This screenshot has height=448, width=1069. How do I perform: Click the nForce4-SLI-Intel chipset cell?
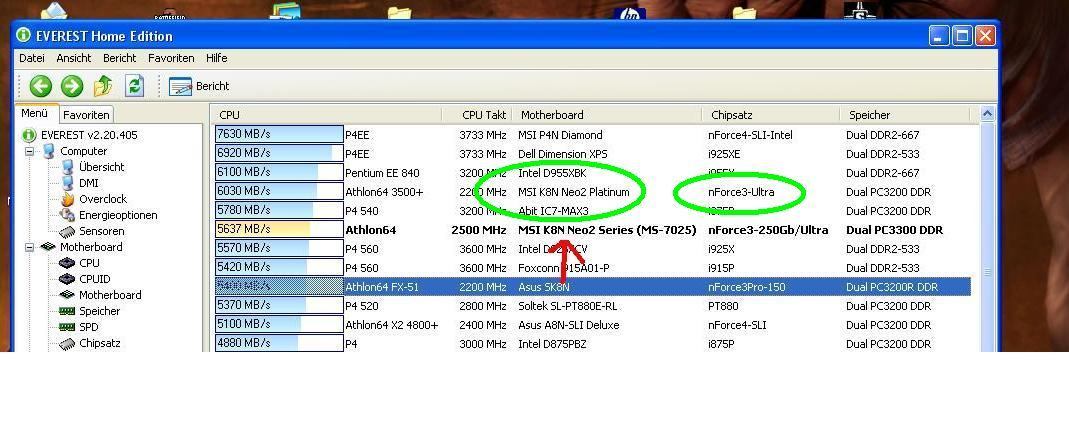750,135
